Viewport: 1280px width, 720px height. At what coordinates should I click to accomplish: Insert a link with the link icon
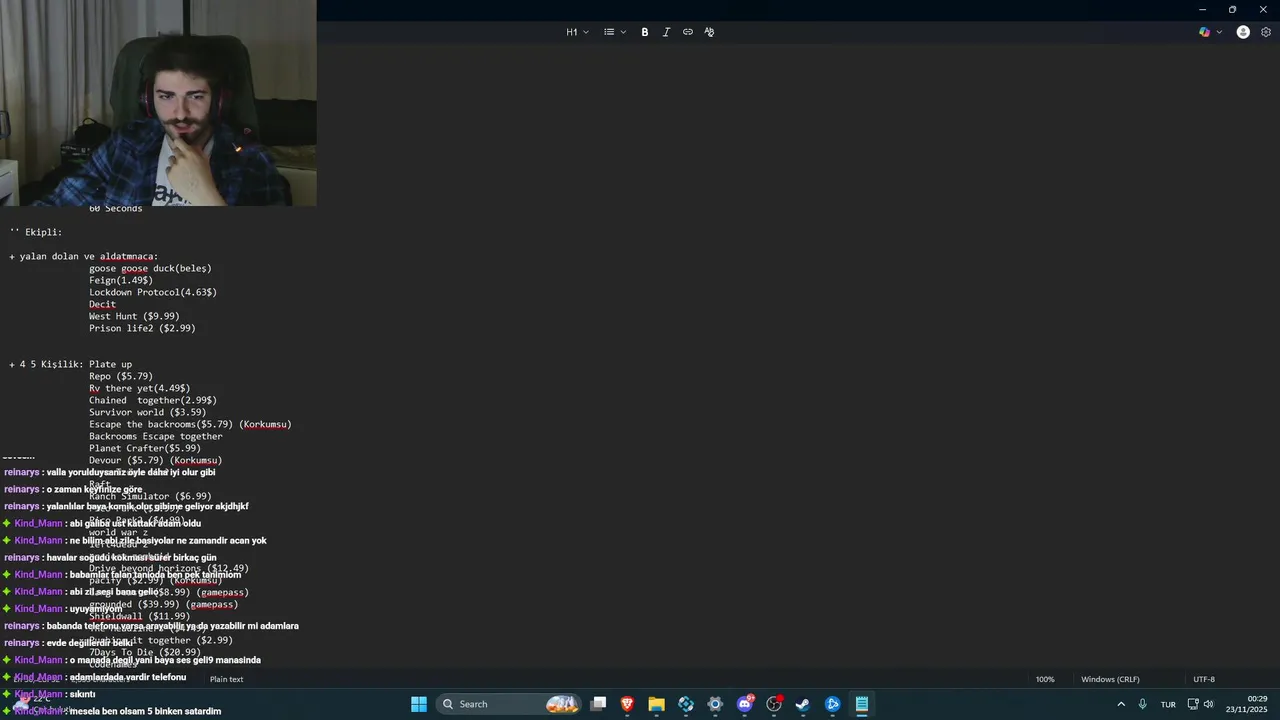coord(688,32)
